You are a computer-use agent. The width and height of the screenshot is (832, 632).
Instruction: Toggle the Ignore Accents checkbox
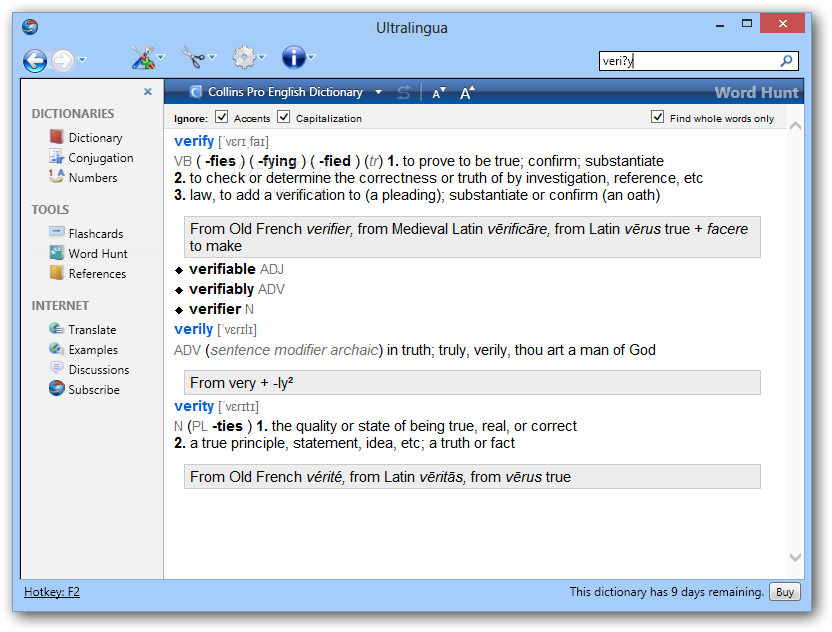[x=222, y=117]
